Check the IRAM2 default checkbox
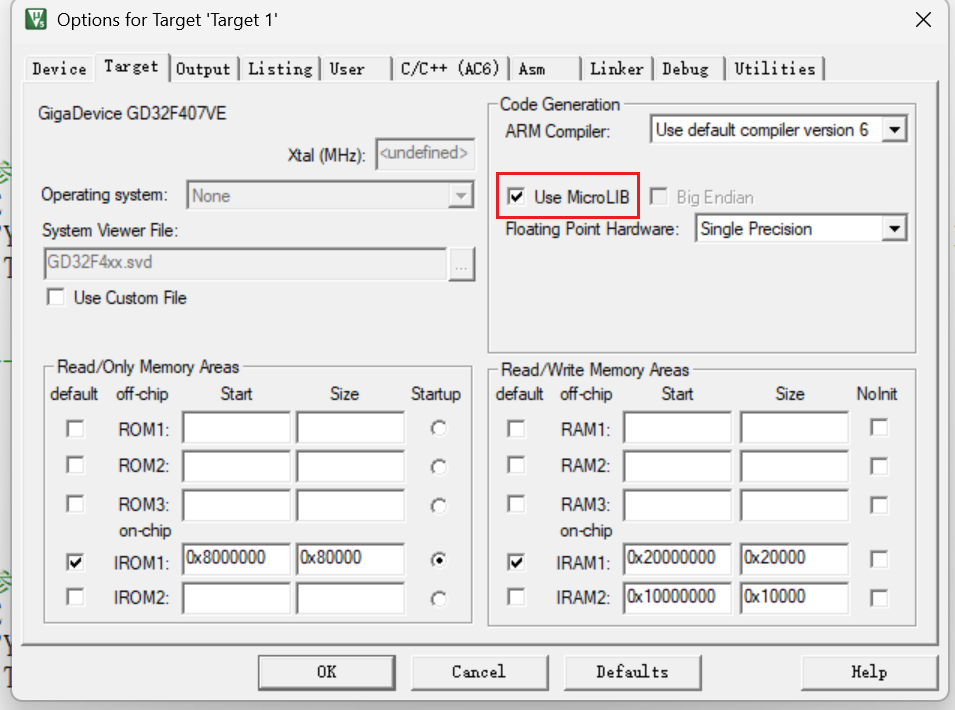The height and width of the screenshot is (710, 955). [516, 597]
